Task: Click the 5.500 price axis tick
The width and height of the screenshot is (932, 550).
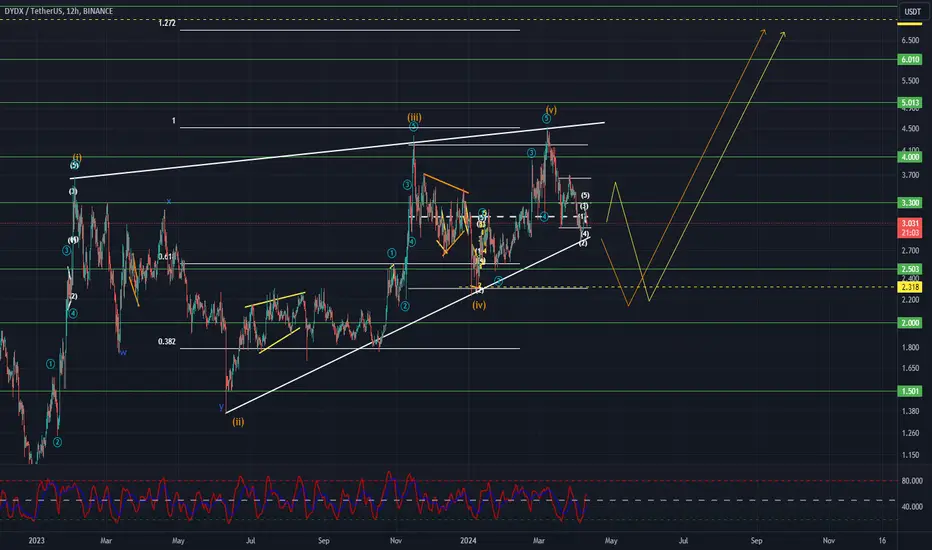Action: [910, 81]
